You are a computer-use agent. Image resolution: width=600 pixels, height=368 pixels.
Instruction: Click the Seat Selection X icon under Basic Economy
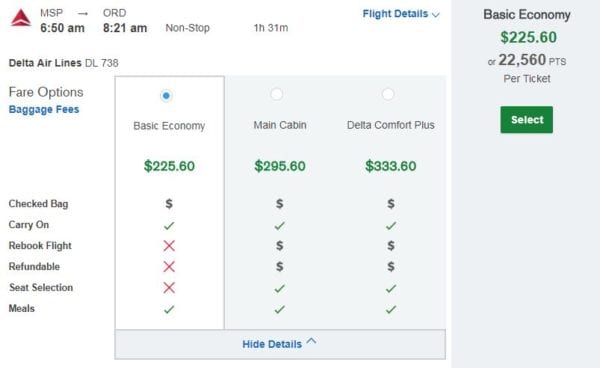(x=169, y=288)
